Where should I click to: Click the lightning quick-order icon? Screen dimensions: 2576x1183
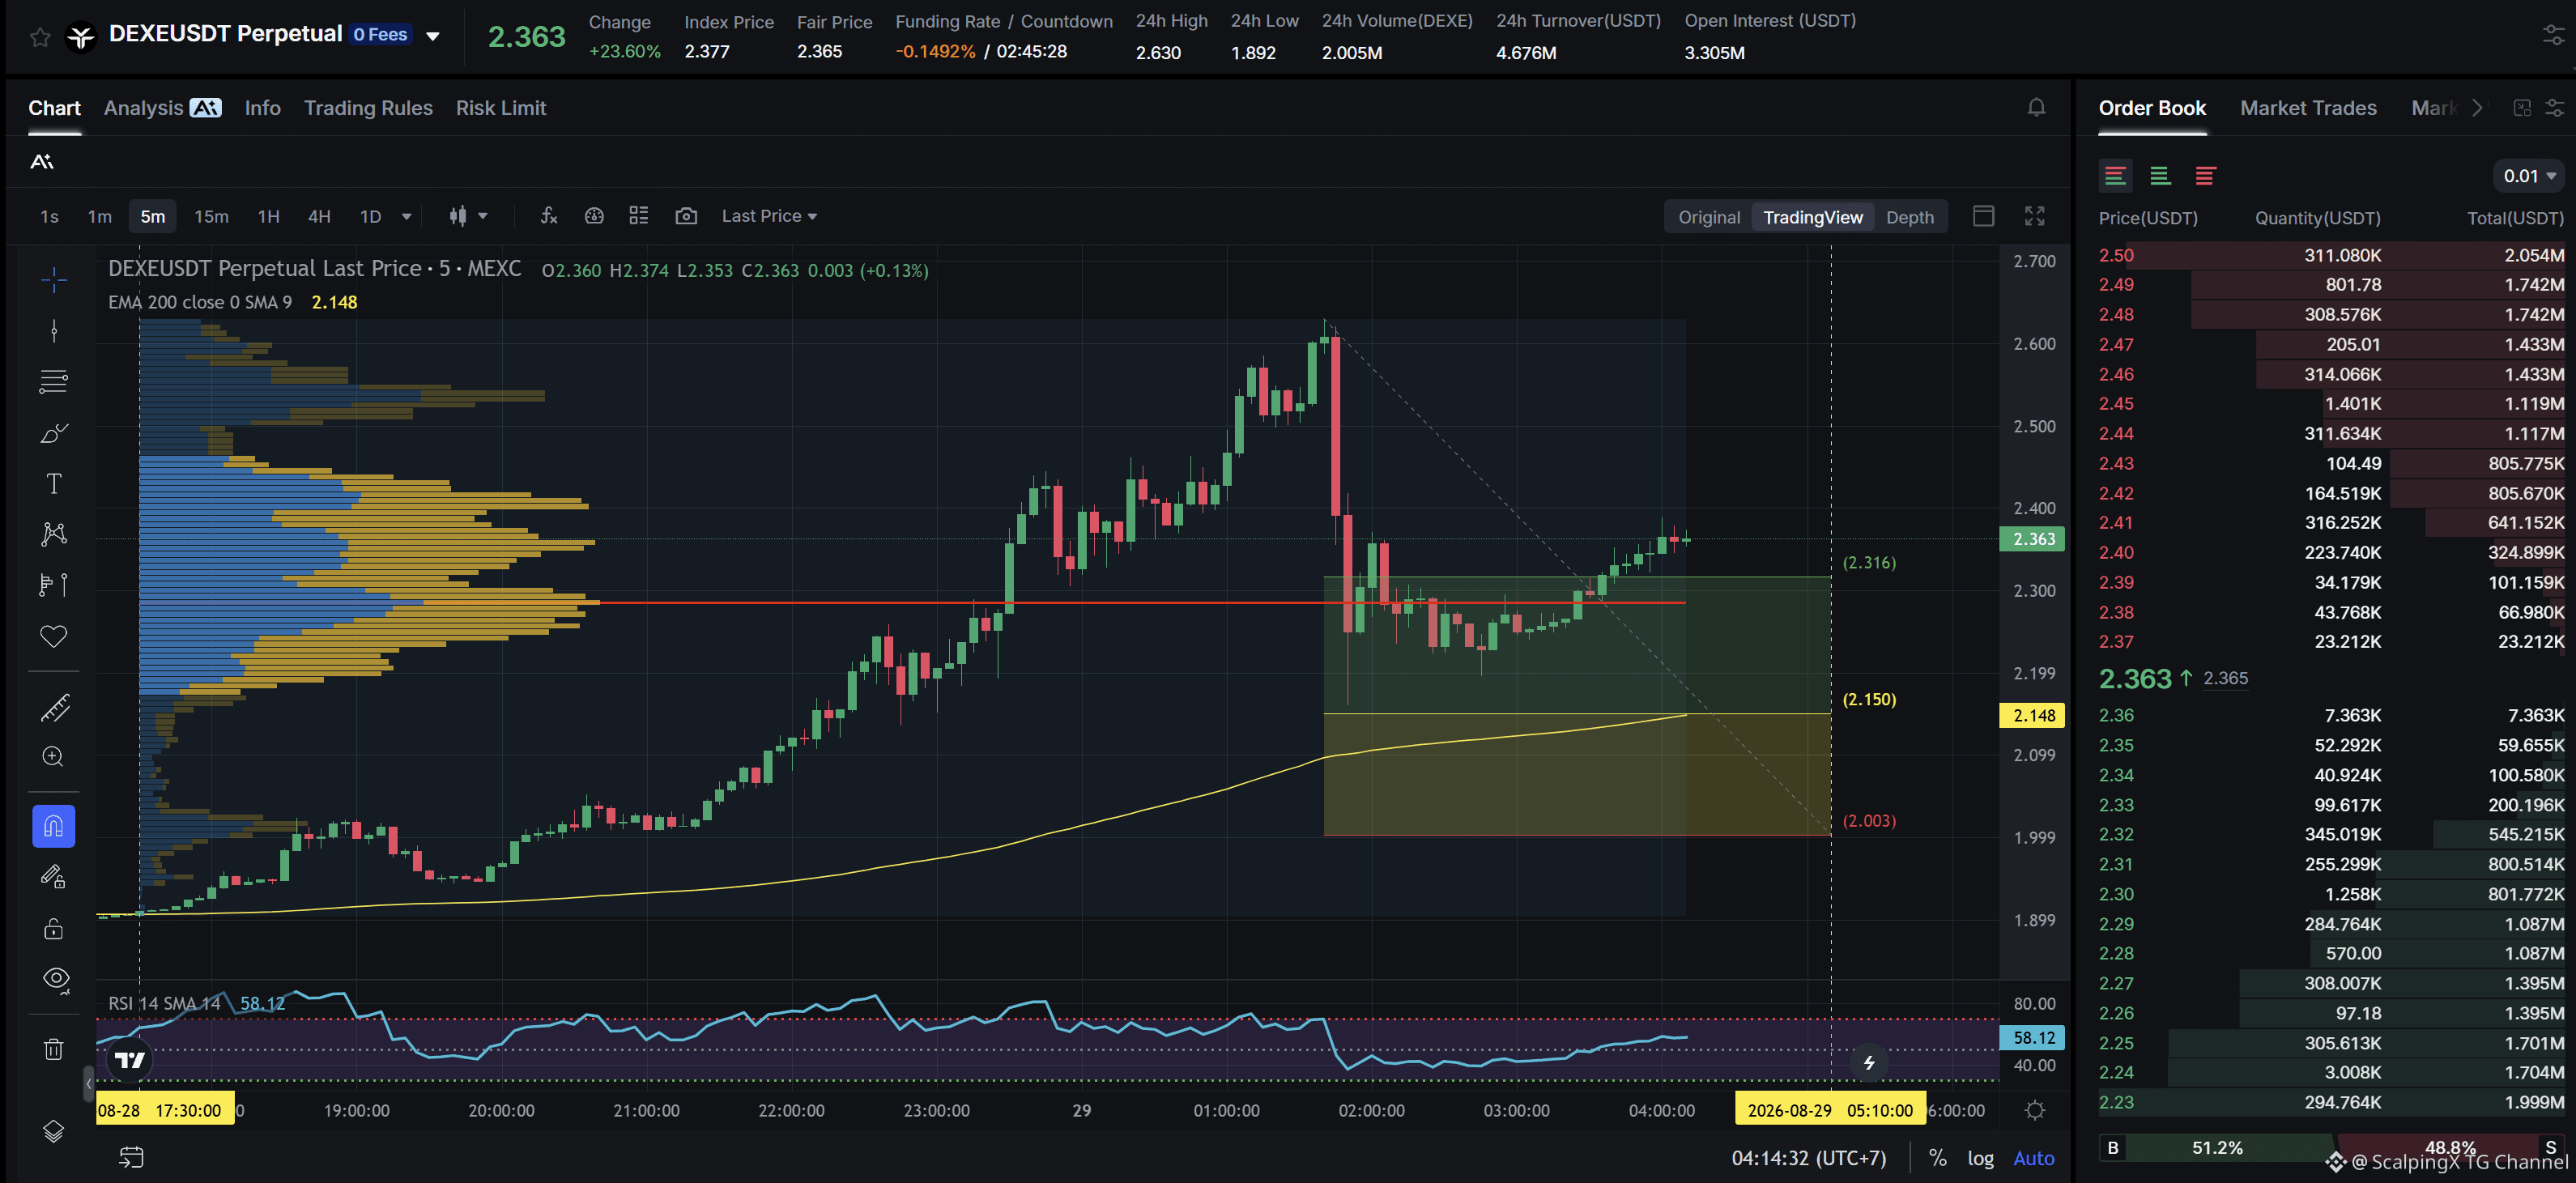tap(1869, 1062)
